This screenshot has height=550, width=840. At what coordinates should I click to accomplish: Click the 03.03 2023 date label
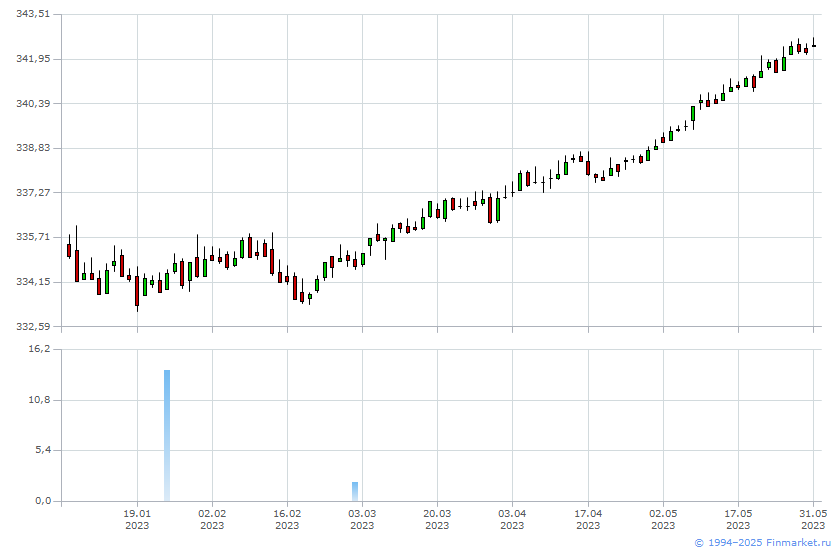(x=362, y=519)
